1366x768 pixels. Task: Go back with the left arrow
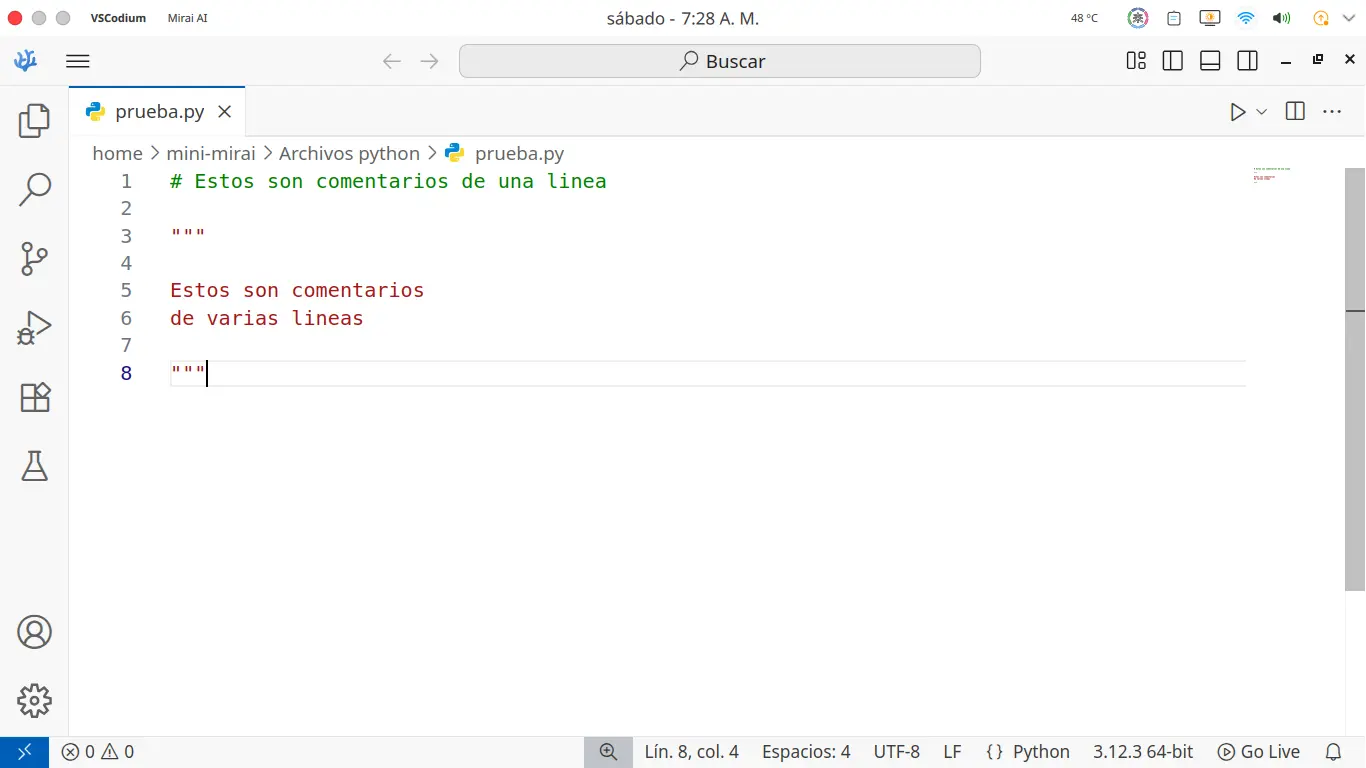tap(392, 61)
